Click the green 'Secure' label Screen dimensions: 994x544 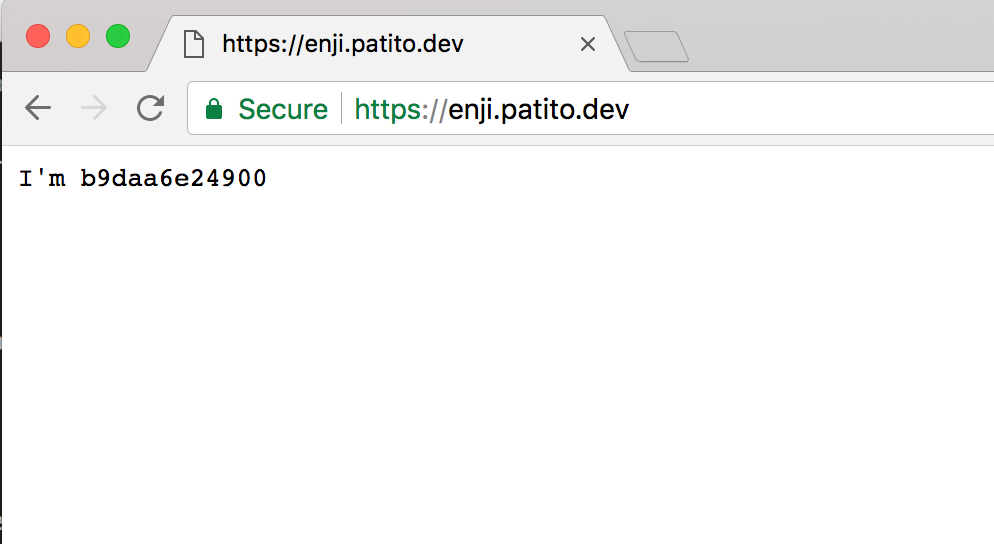282,109
